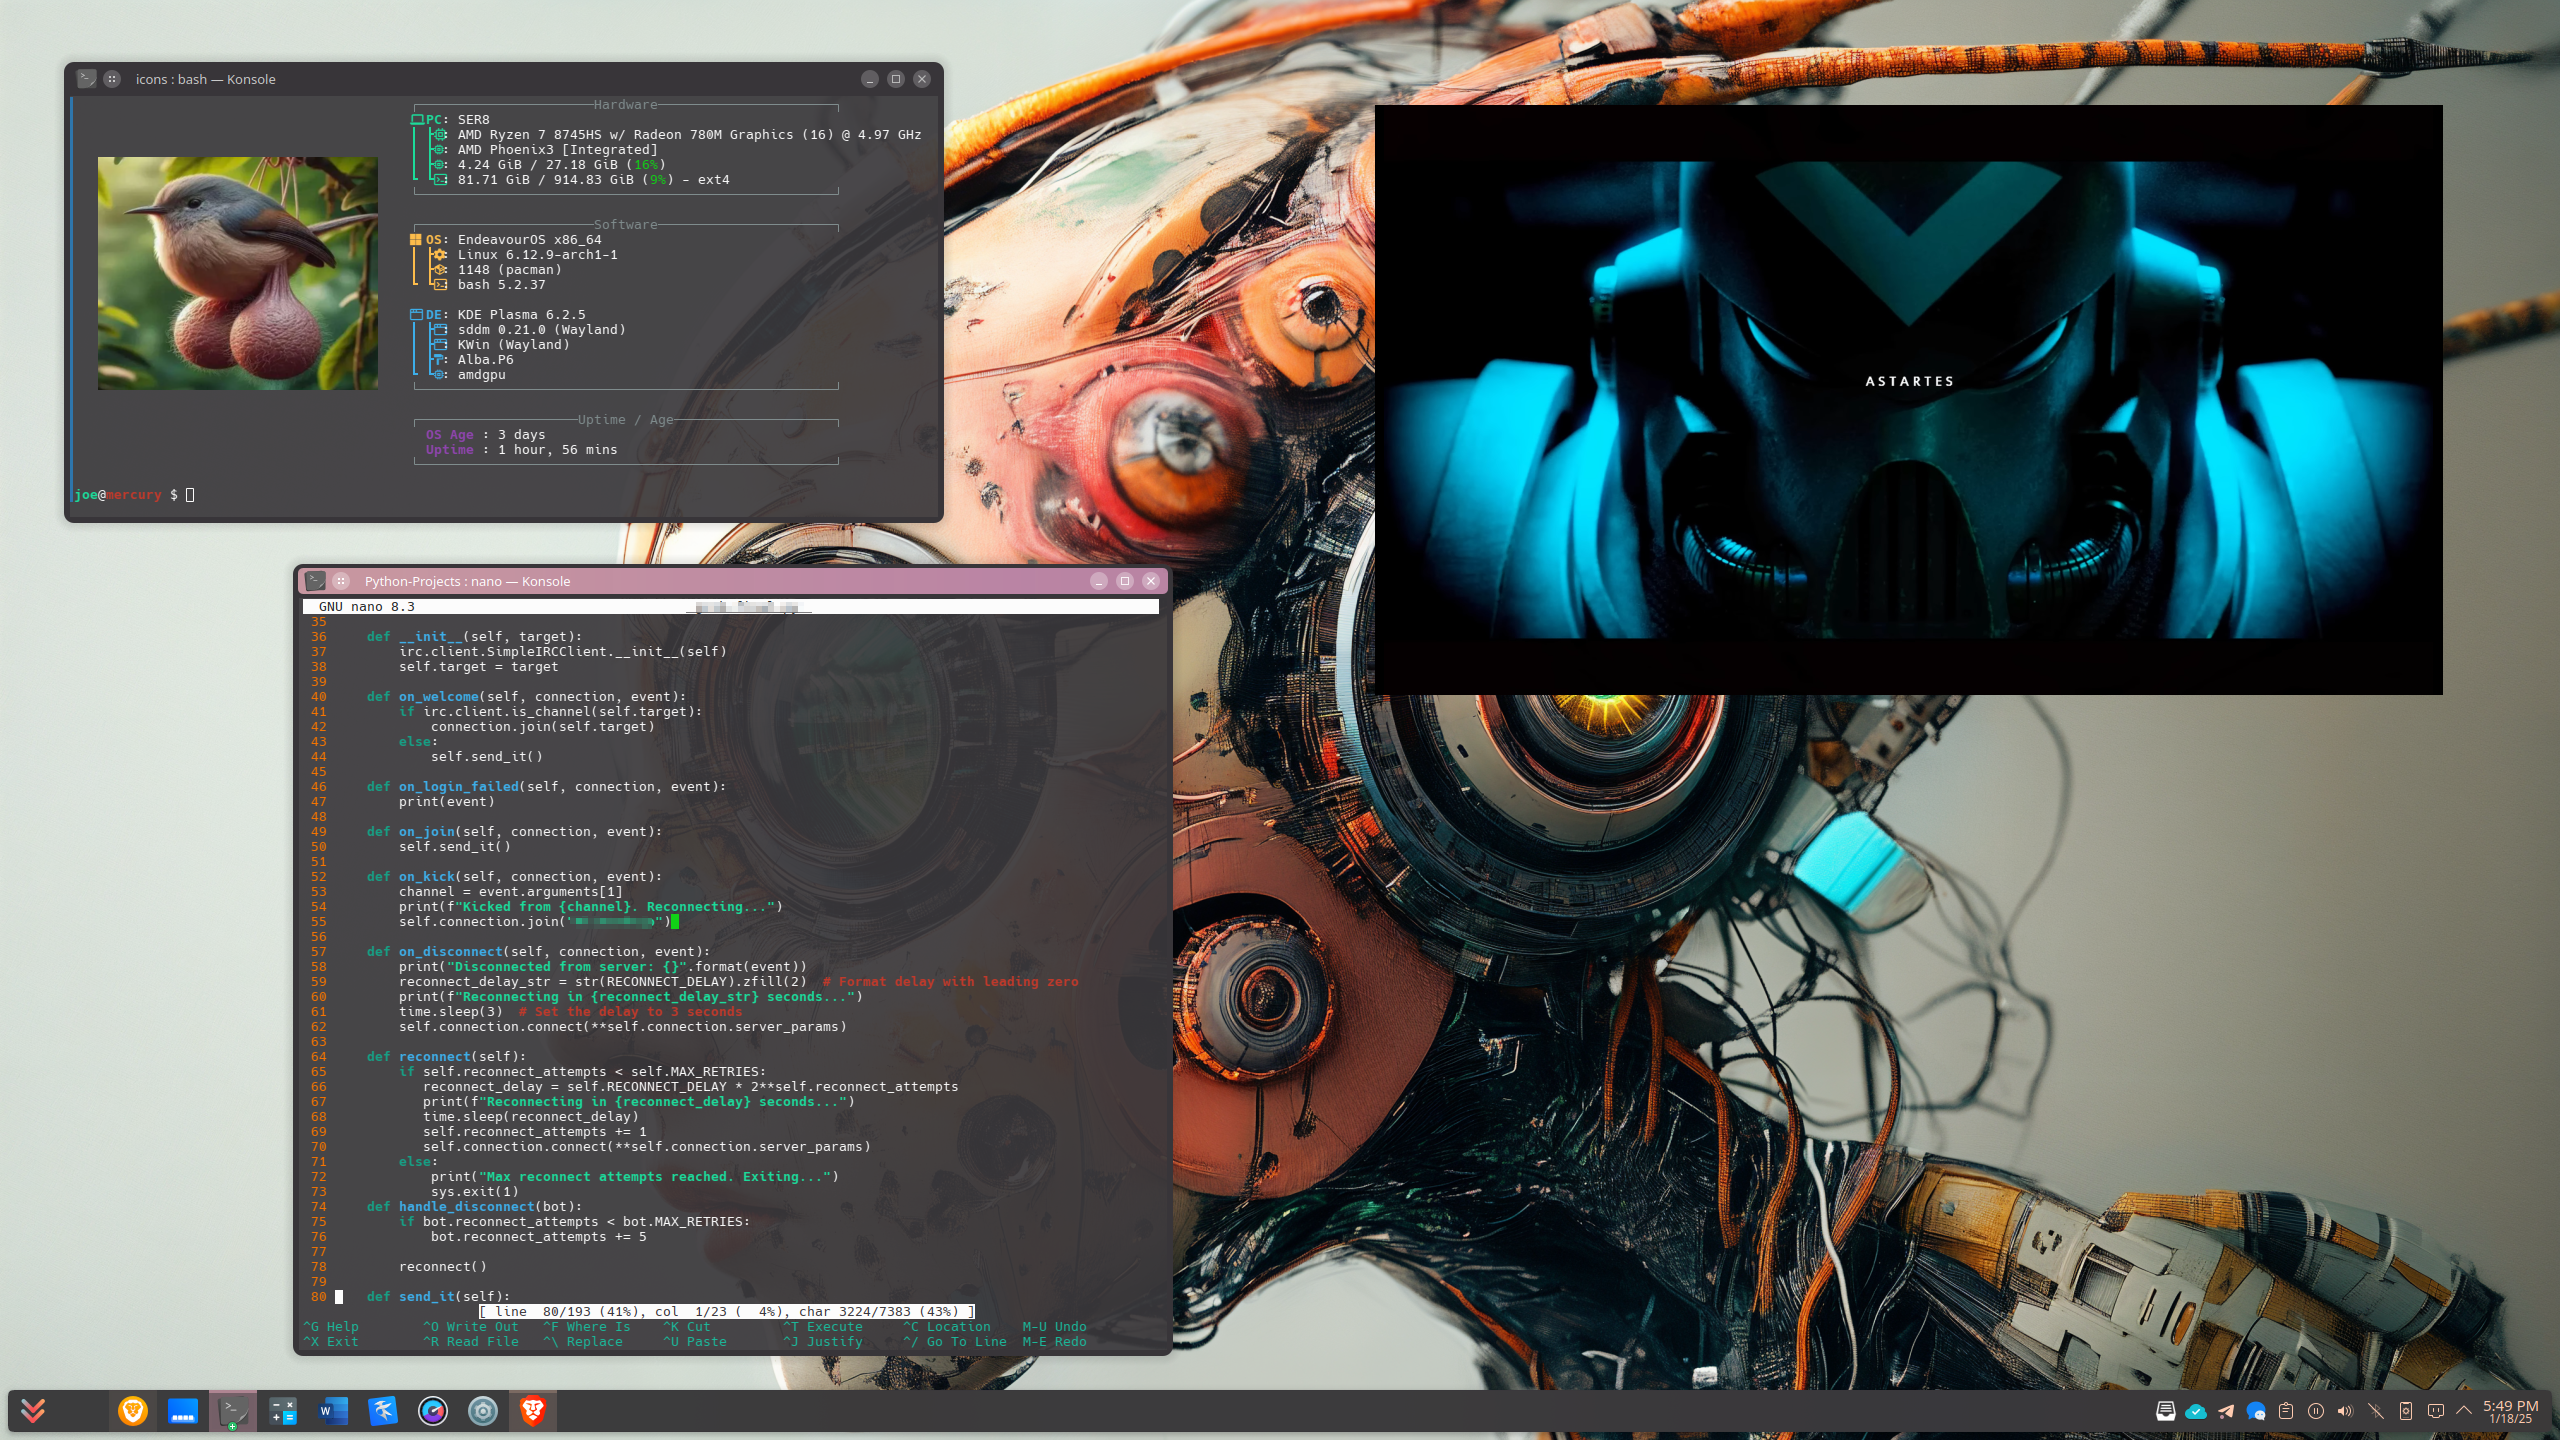This screenshot has width=2560, height=1440.
Task: Open the system monitor gauge icon
Action: [433, 1411]
